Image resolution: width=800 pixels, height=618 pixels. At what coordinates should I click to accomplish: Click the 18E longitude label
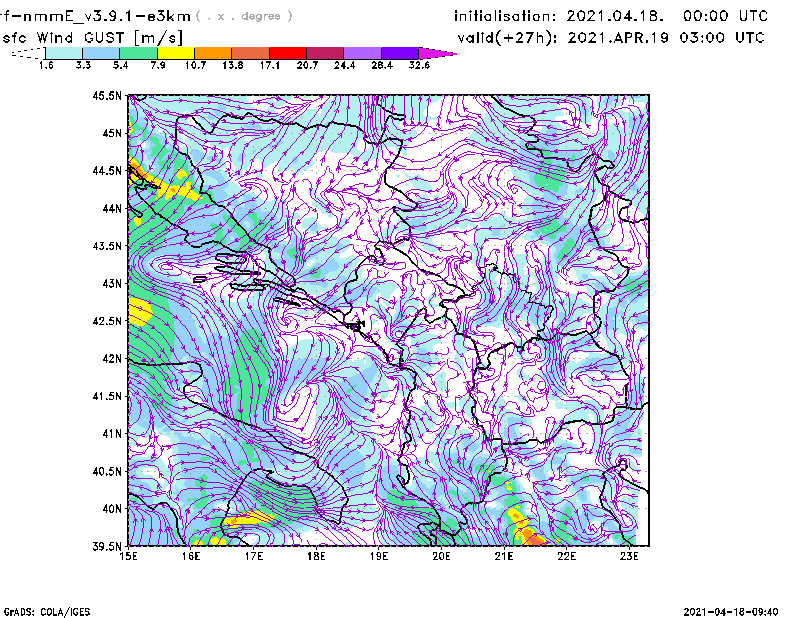coord(316,556)
